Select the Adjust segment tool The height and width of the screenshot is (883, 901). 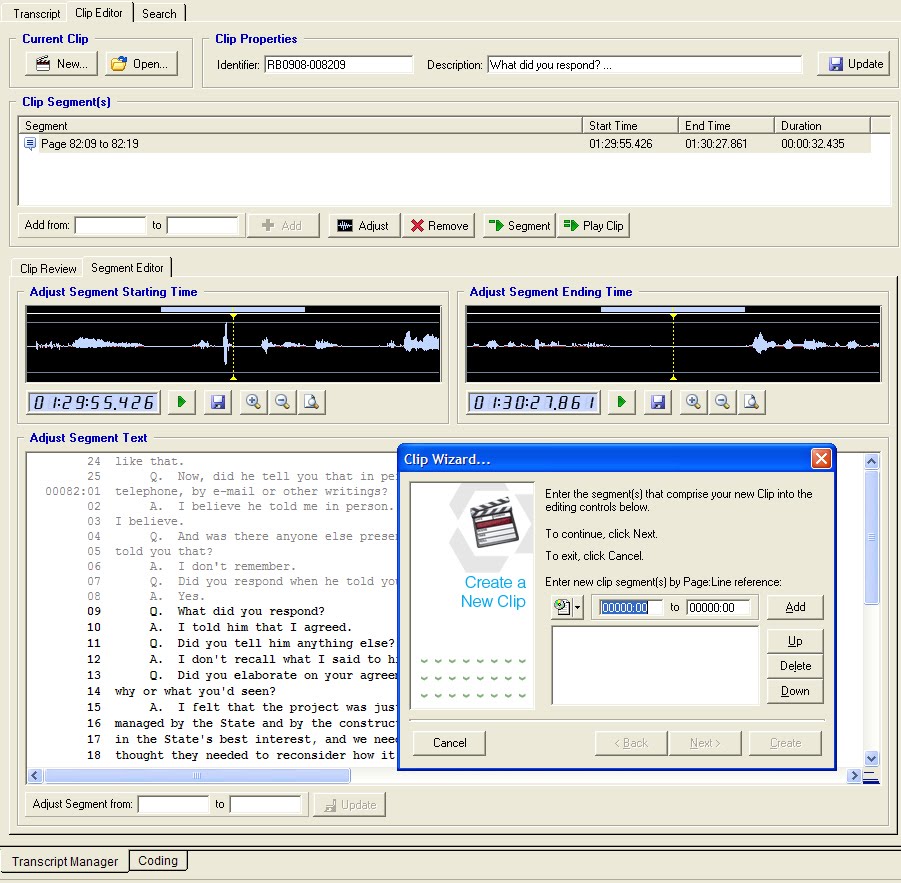coord(363,225)
